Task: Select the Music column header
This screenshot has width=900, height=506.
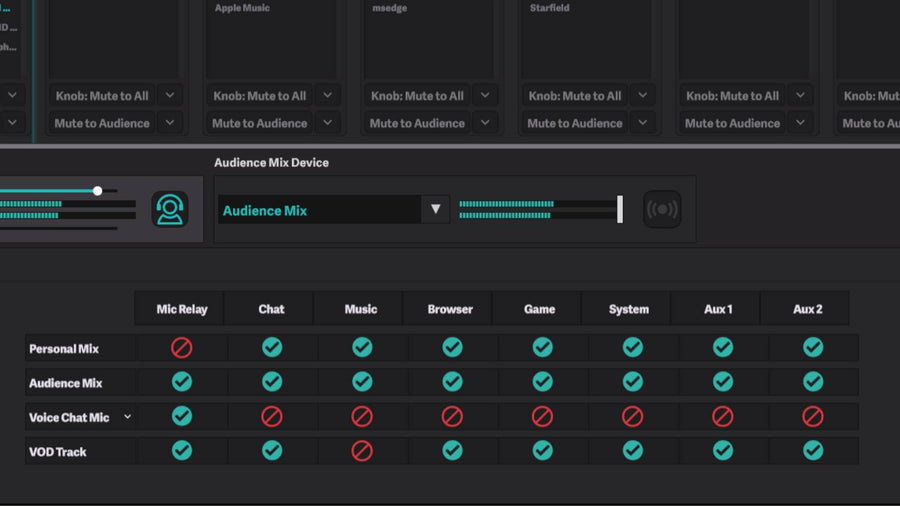Action: tap(360, 309)
